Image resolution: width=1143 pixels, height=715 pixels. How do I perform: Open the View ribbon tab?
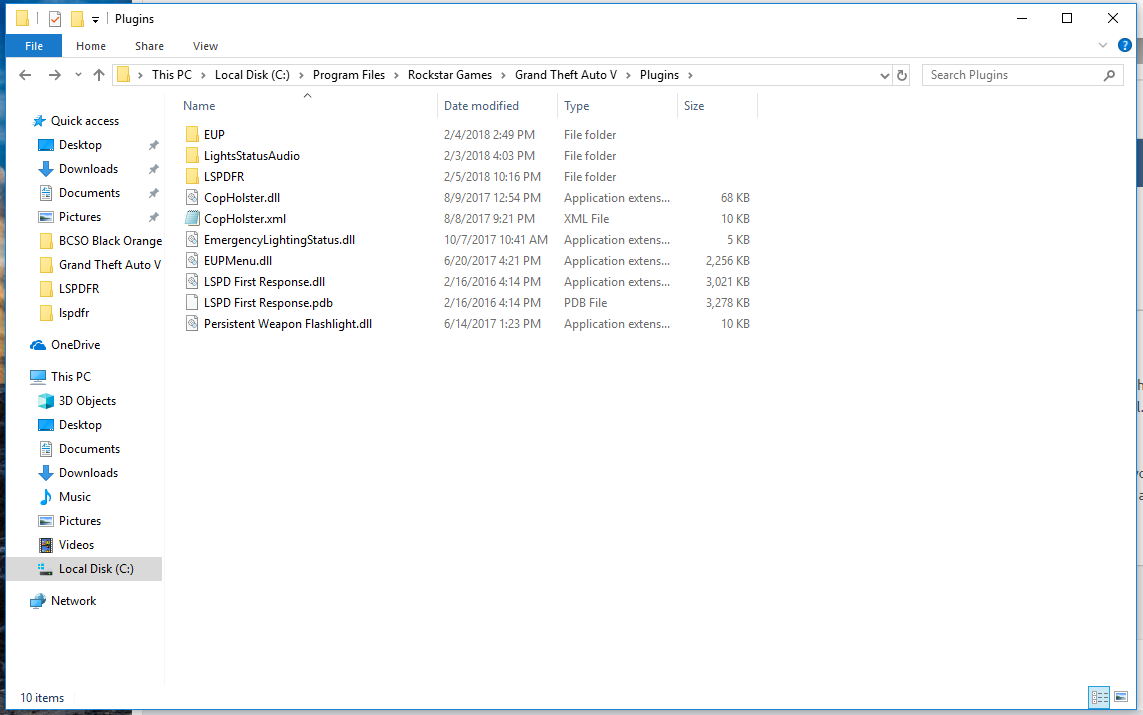206,46
